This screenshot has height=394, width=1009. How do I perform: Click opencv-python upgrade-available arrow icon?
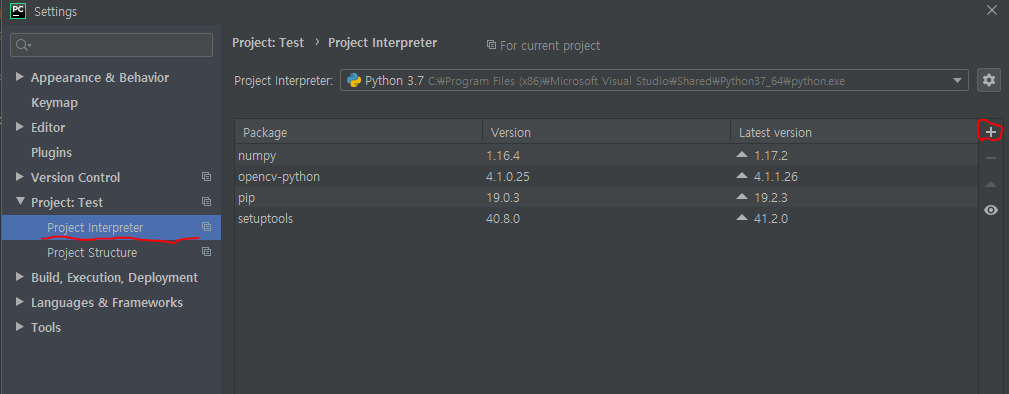(742, 176)
